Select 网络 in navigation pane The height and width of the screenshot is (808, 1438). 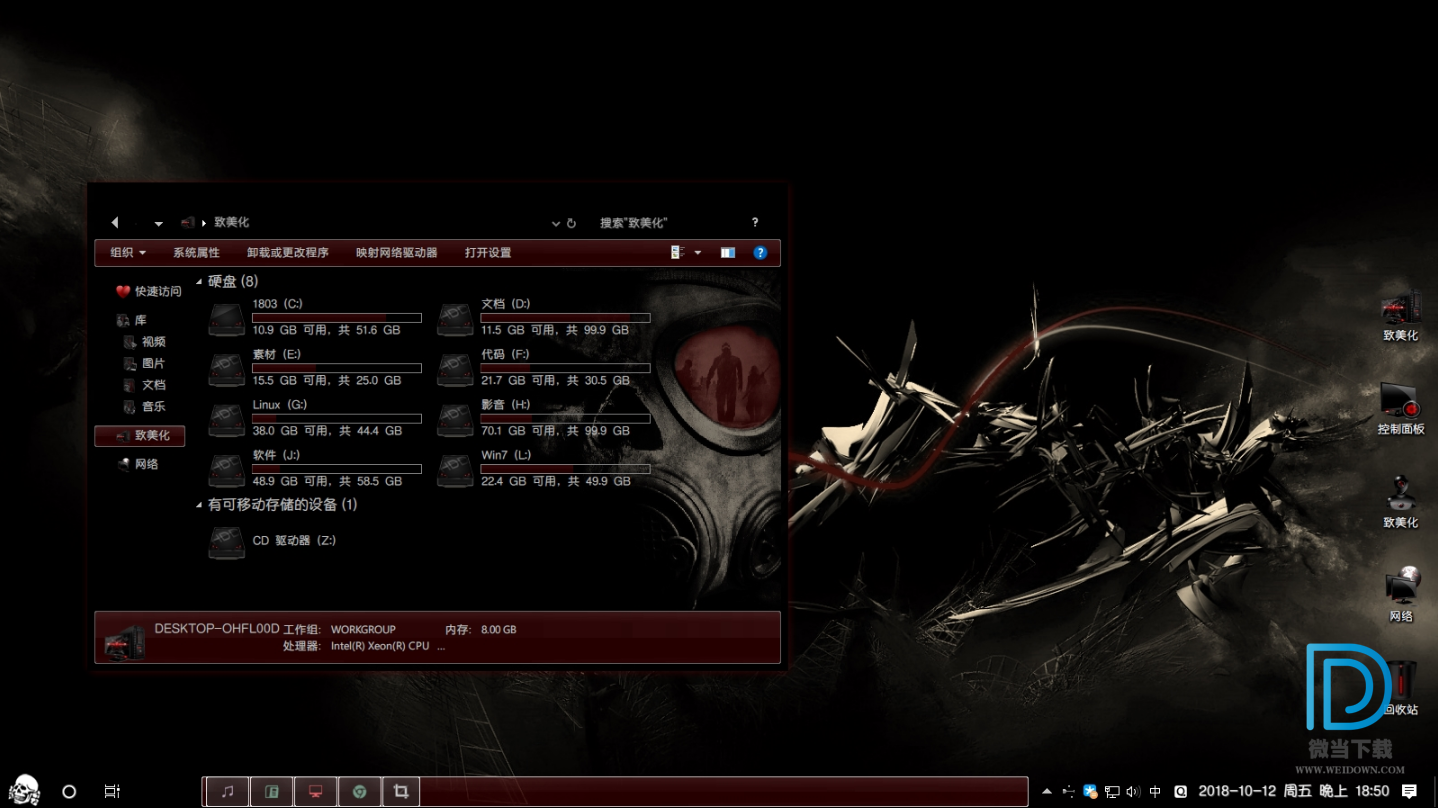(x=138, y=463)
